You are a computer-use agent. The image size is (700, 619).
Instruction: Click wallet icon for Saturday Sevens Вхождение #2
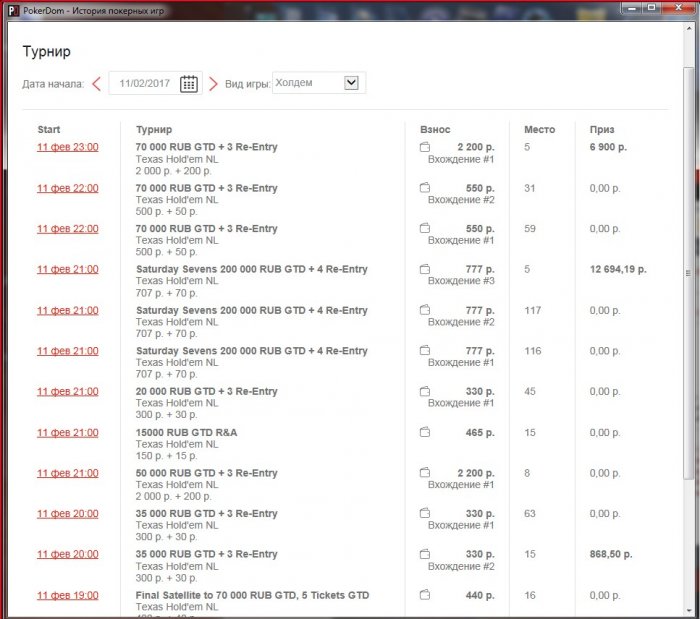(425, 310)
